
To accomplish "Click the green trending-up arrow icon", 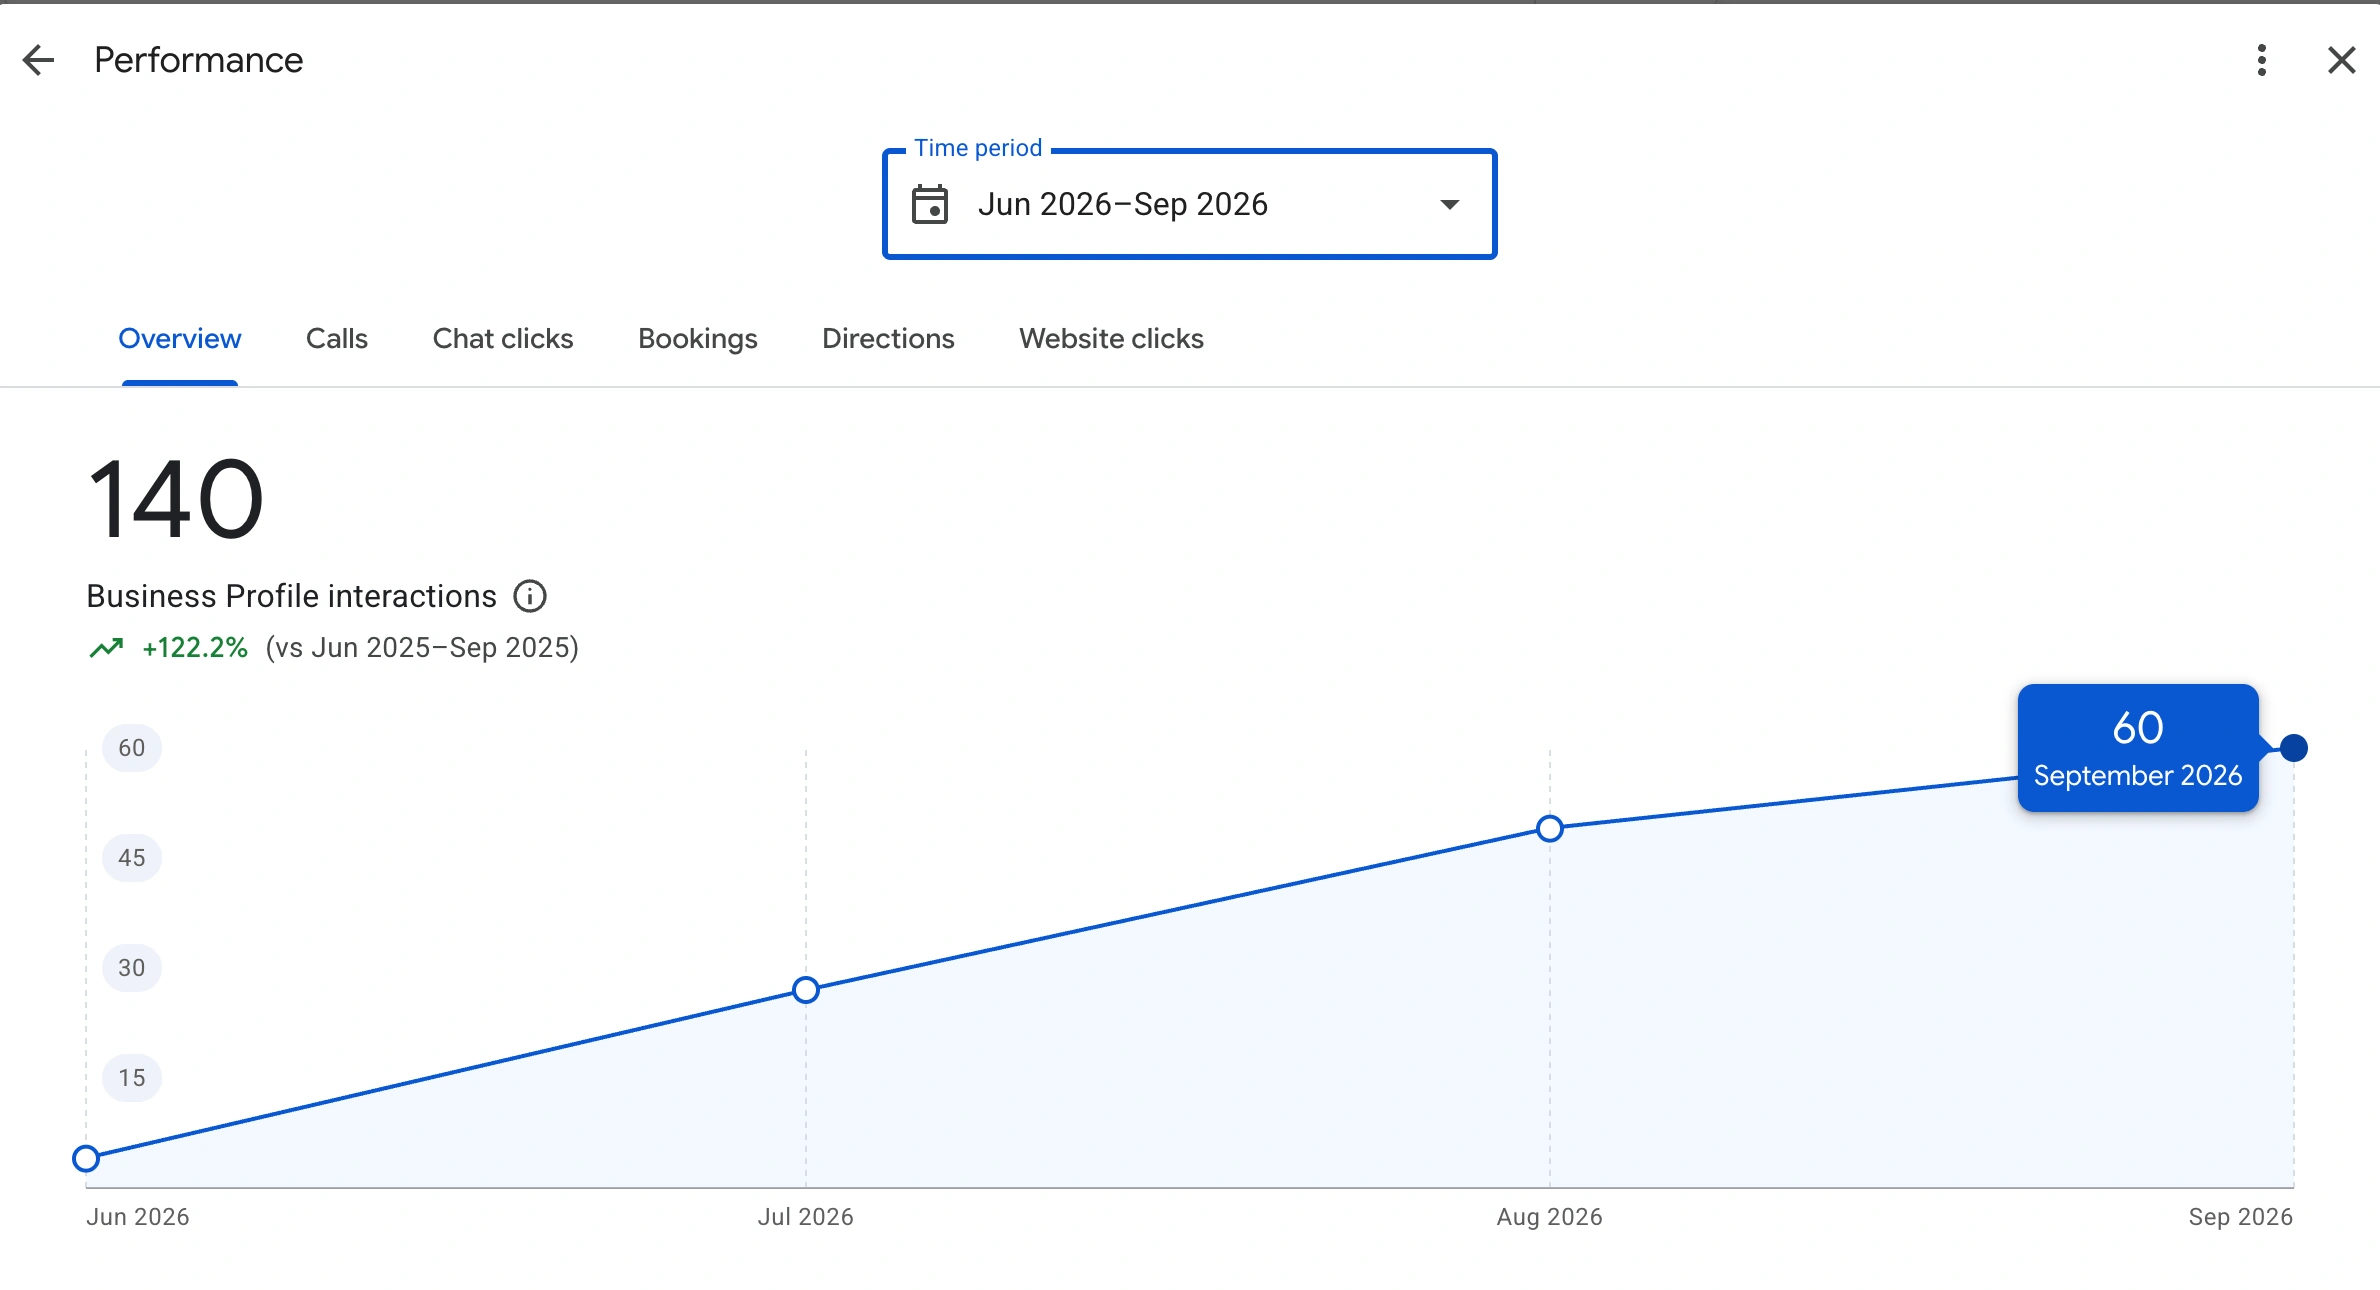I will click(x=107, y=648).
